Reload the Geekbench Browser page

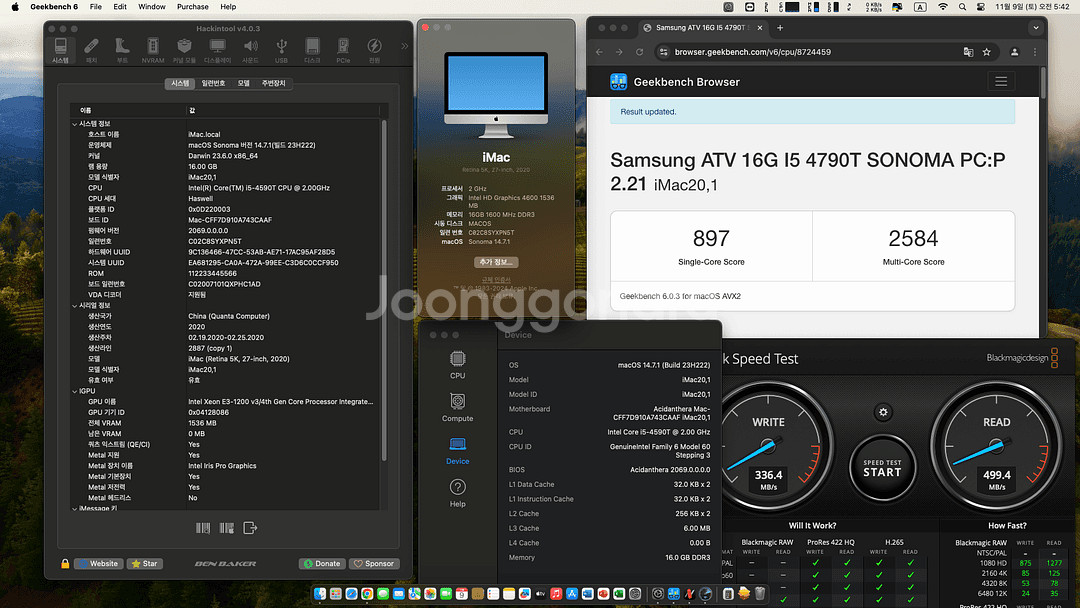pos(639,52)
